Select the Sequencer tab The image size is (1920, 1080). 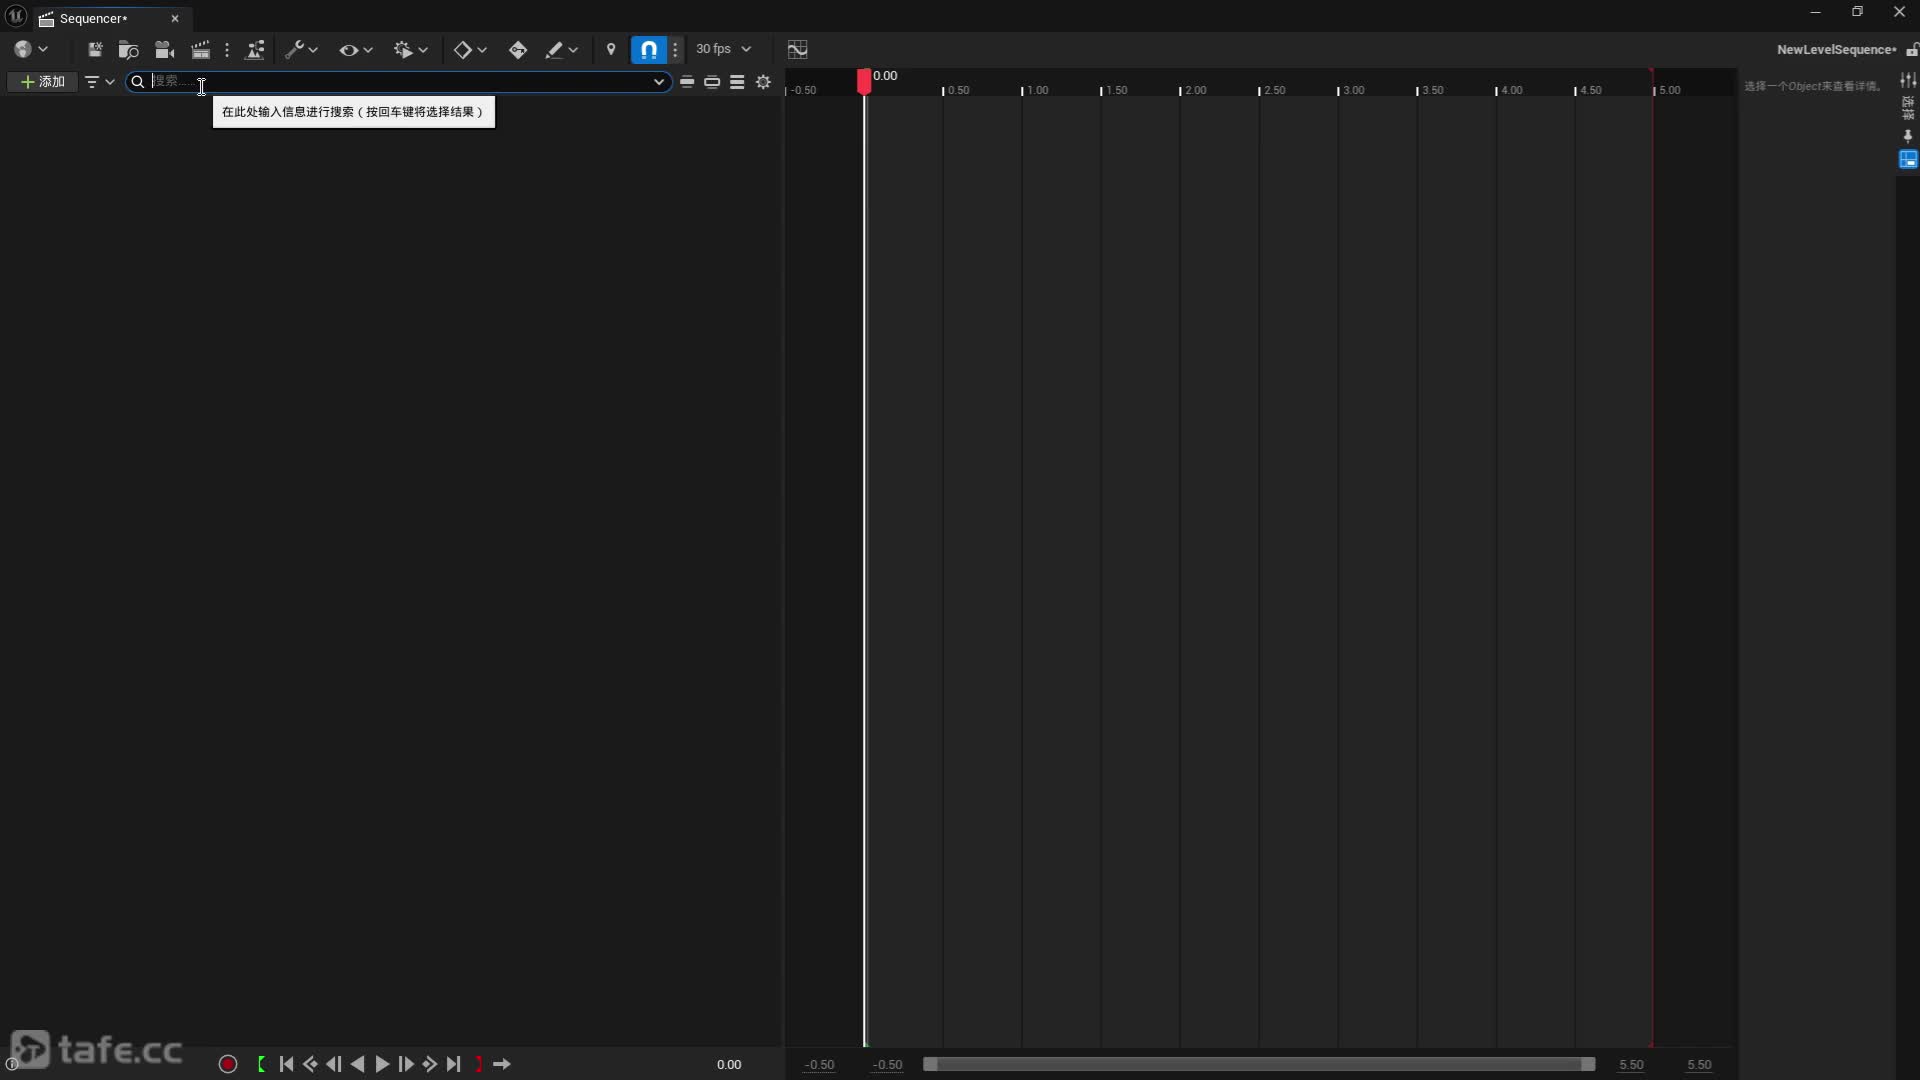point(93,18)
